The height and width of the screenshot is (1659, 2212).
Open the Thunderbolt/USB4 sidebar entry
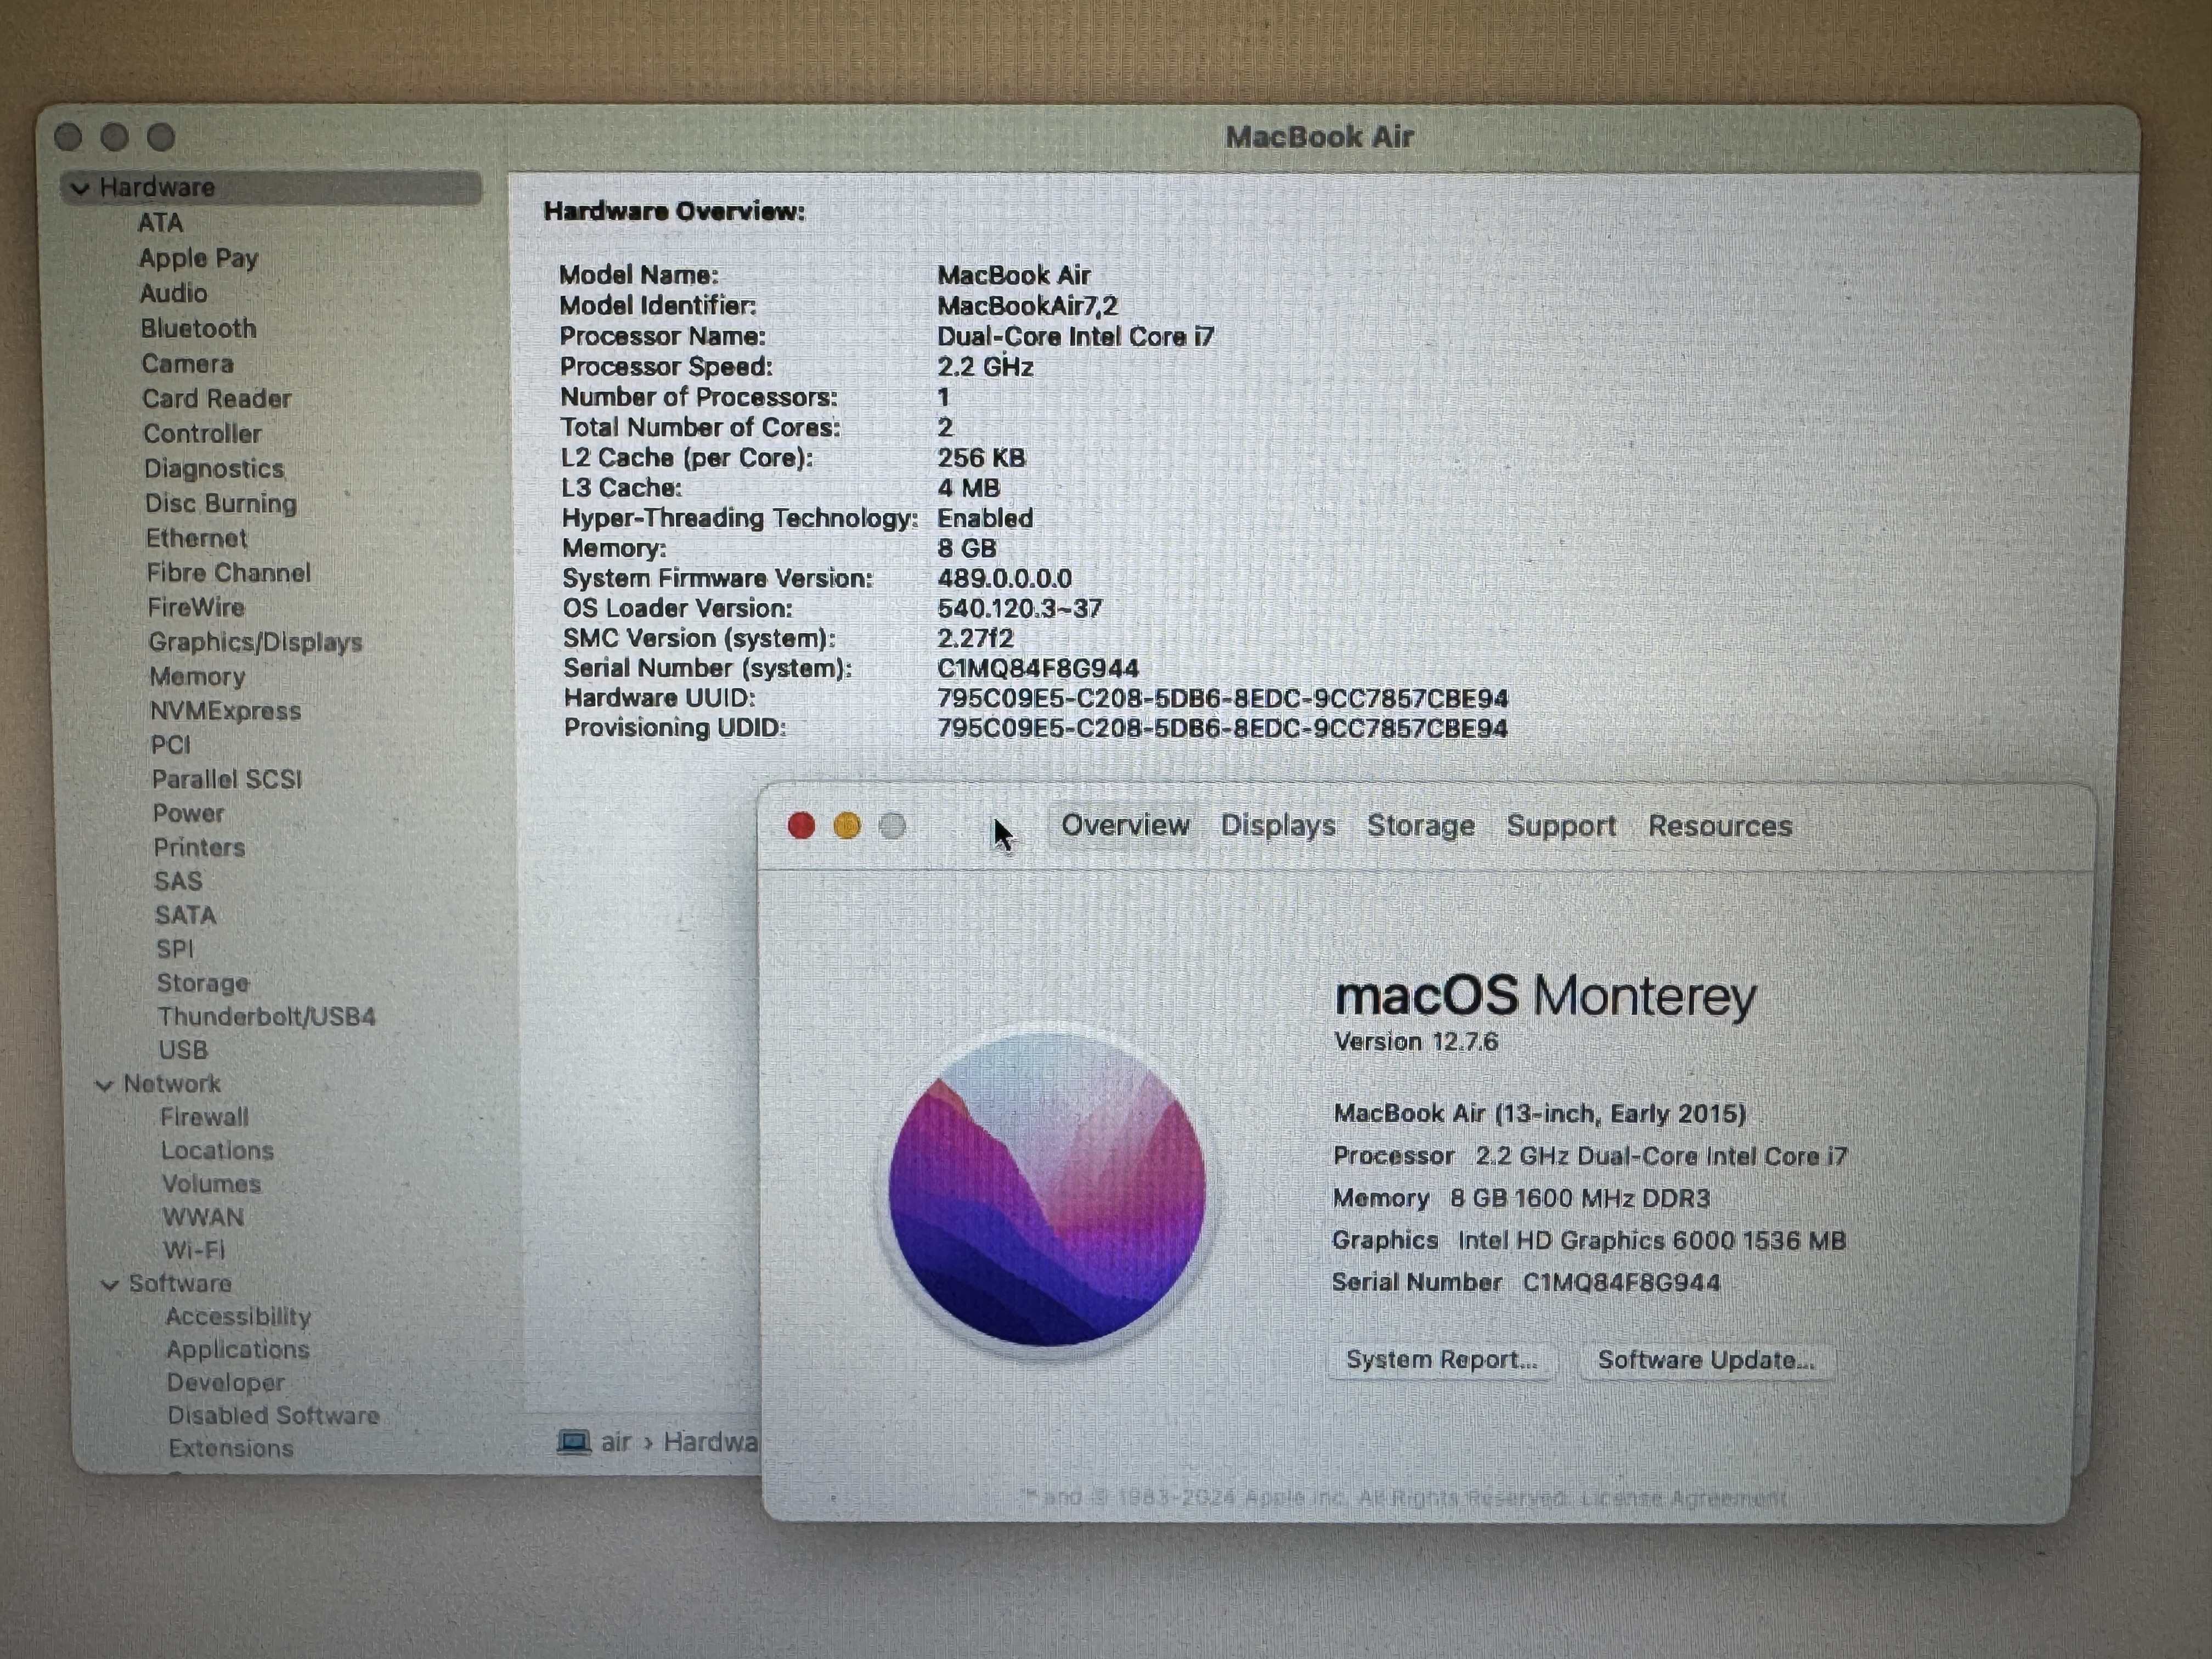click(x=266, y=1017)
